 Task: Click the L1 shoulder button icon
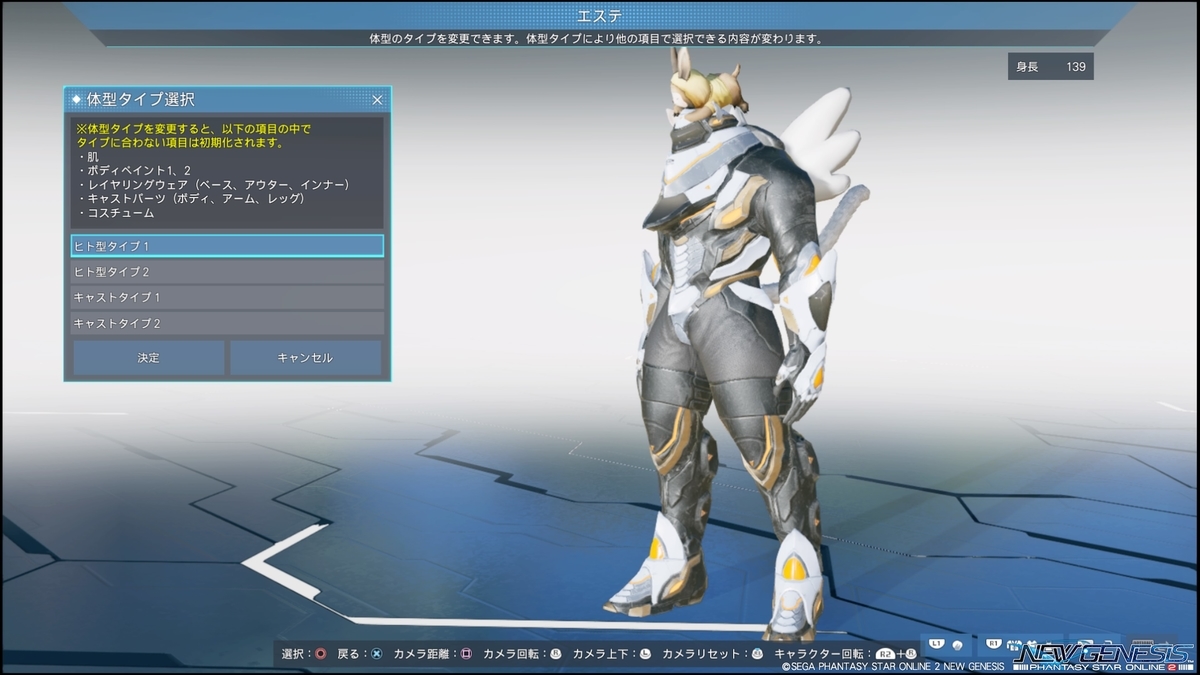pos(936,643)
